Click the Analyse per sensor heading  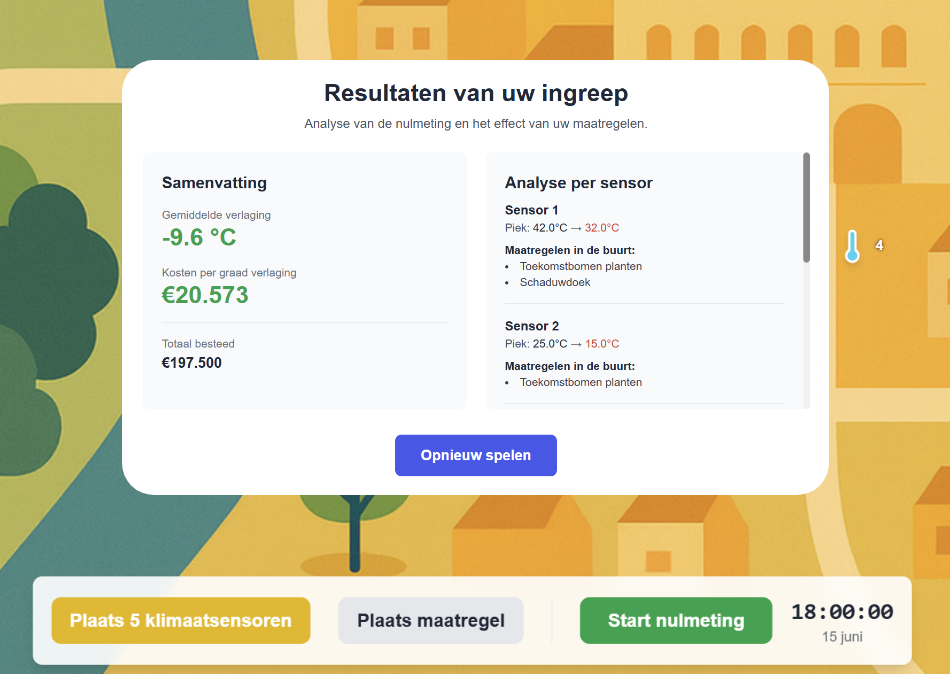click(578, 183)
